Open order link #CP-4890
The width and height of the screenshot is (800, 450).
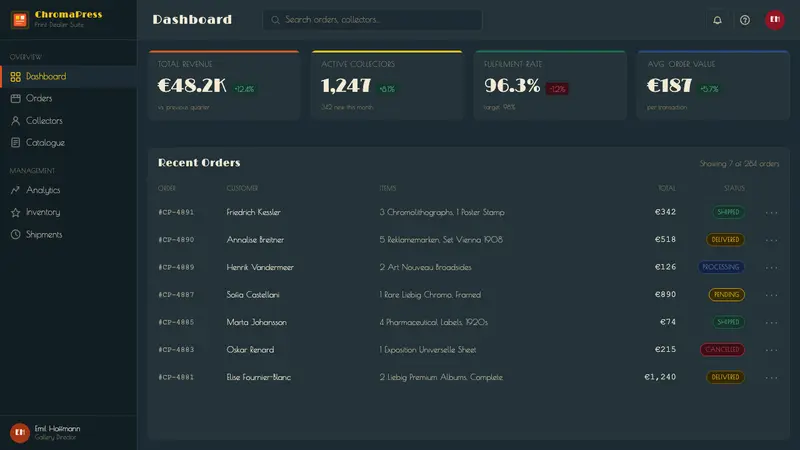[176, 240]
